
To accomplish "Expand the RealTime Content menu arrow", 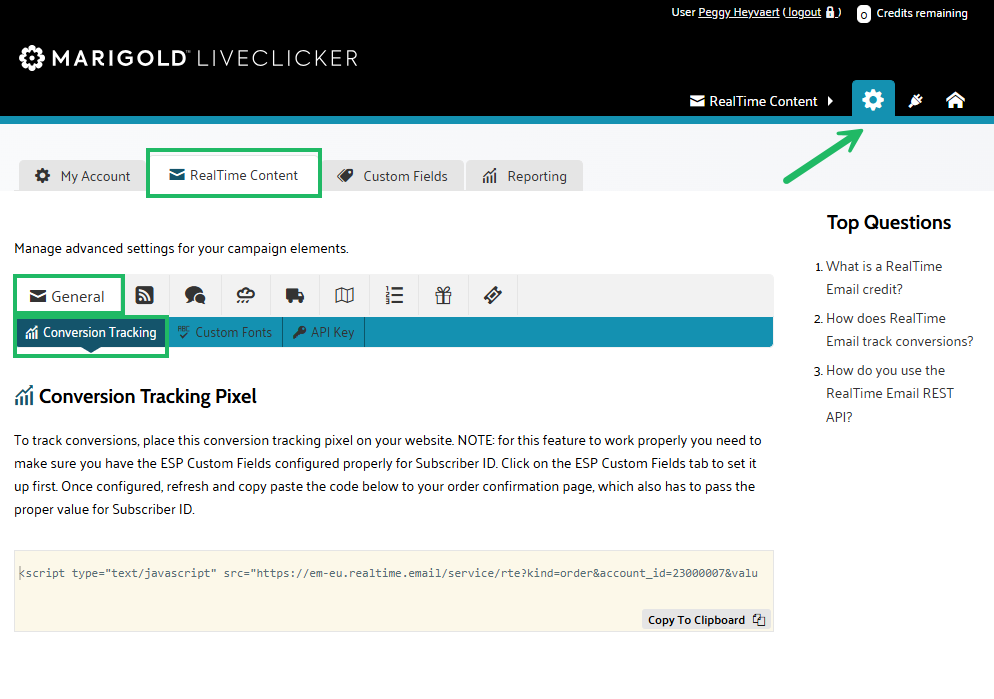I will 829,101.
